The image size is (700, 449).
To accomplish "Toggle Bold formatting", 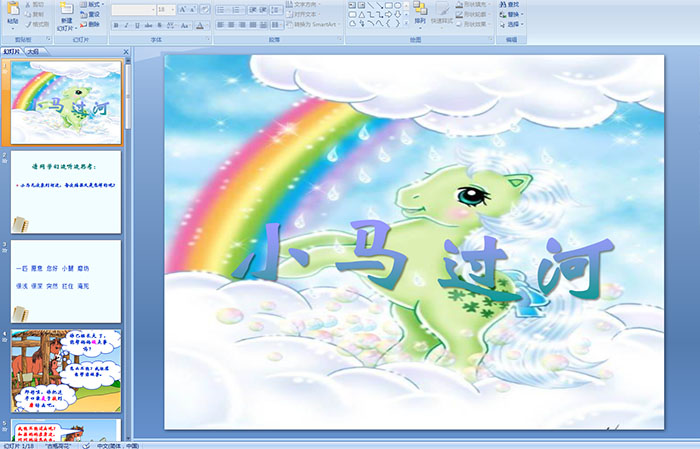I will click(x=116, y=26).
